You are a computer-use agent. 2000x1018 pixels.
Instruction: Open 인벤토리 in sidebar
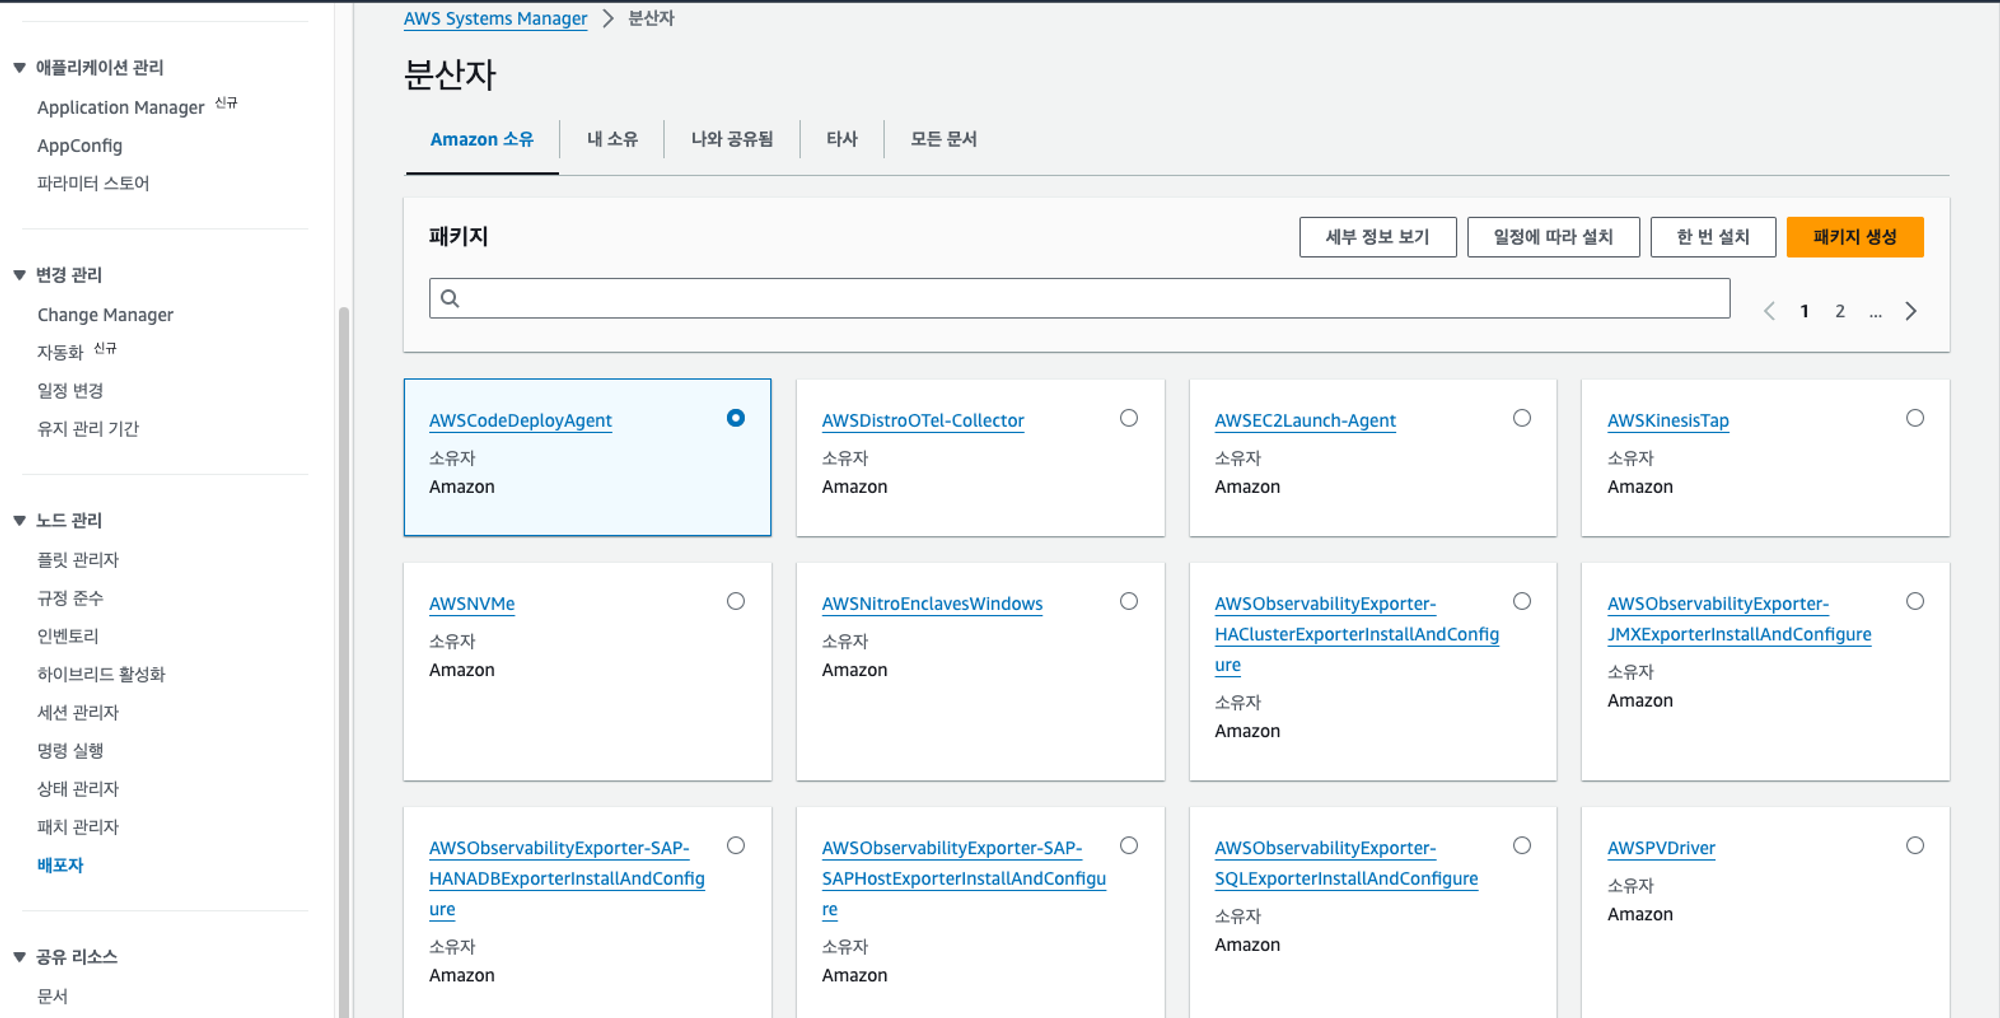[68, 635]
